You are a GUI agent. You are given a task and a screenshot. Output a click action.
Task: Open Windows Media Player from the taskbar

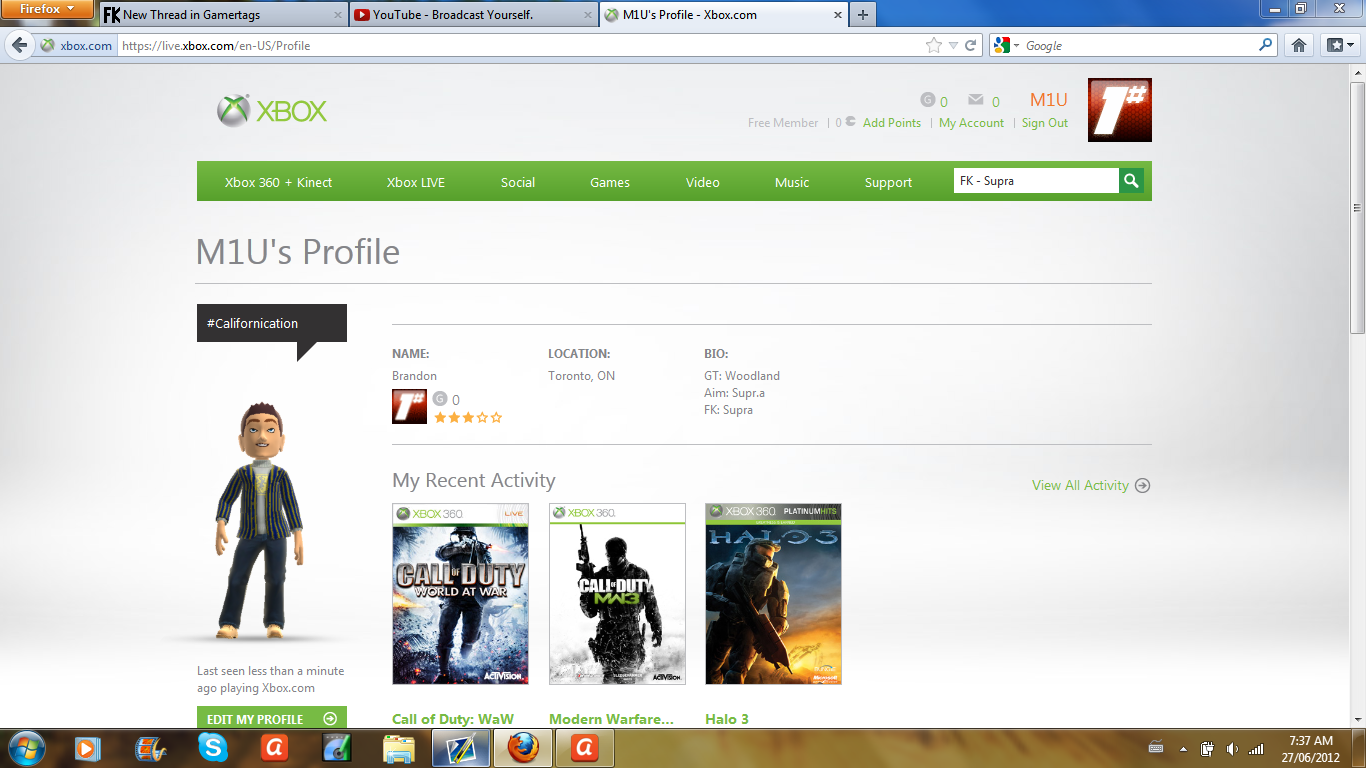coord(88,748)
